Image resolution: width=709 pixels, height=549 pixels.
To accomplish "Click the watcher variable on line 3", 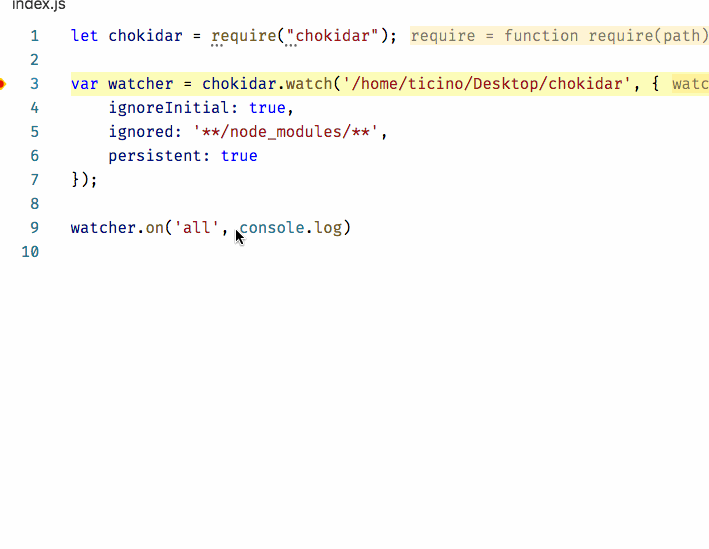I will pos(141,84).
